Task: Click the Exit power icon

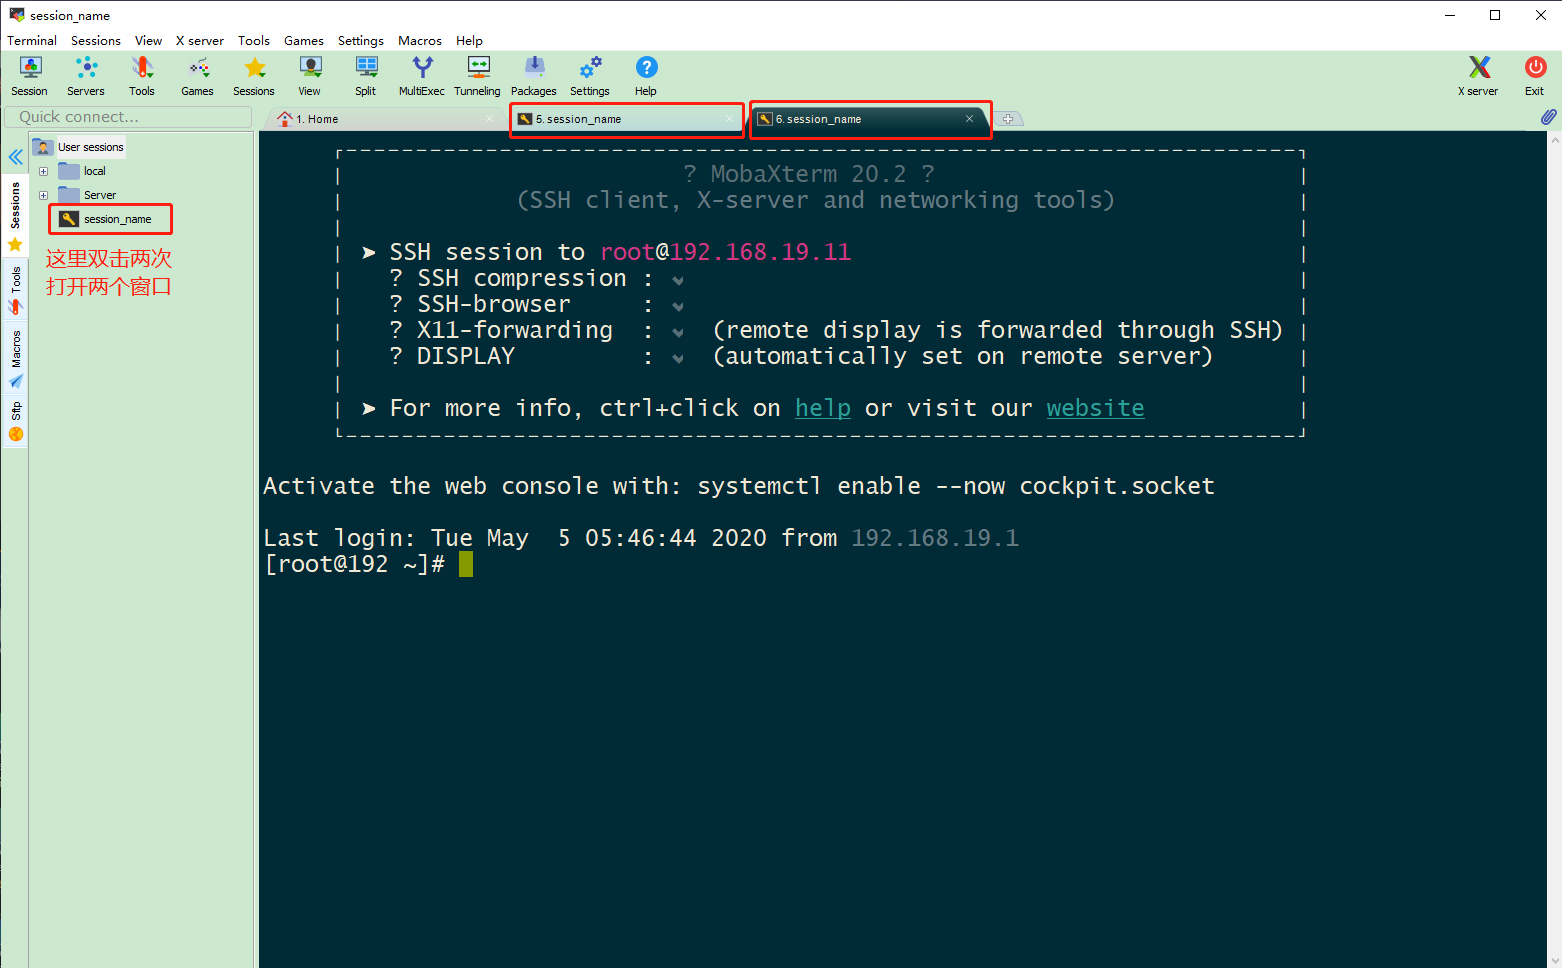Action: [1534, 76]
